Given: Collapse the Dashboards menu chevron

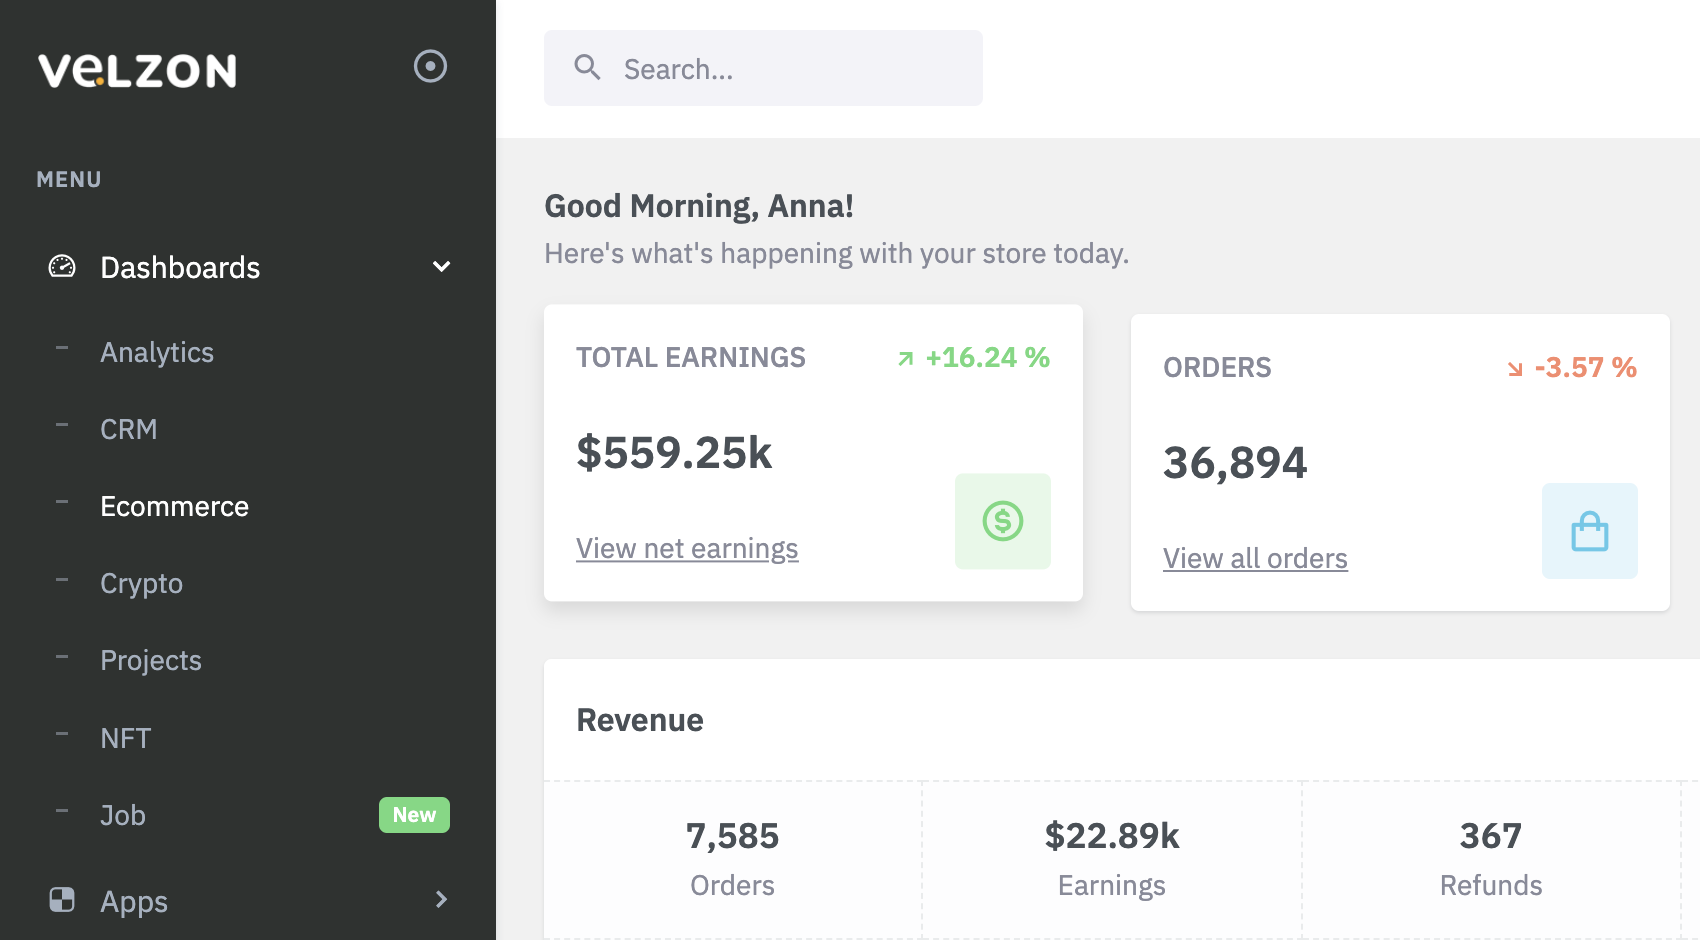Looking at the screenshot, I should click(441, 267).
